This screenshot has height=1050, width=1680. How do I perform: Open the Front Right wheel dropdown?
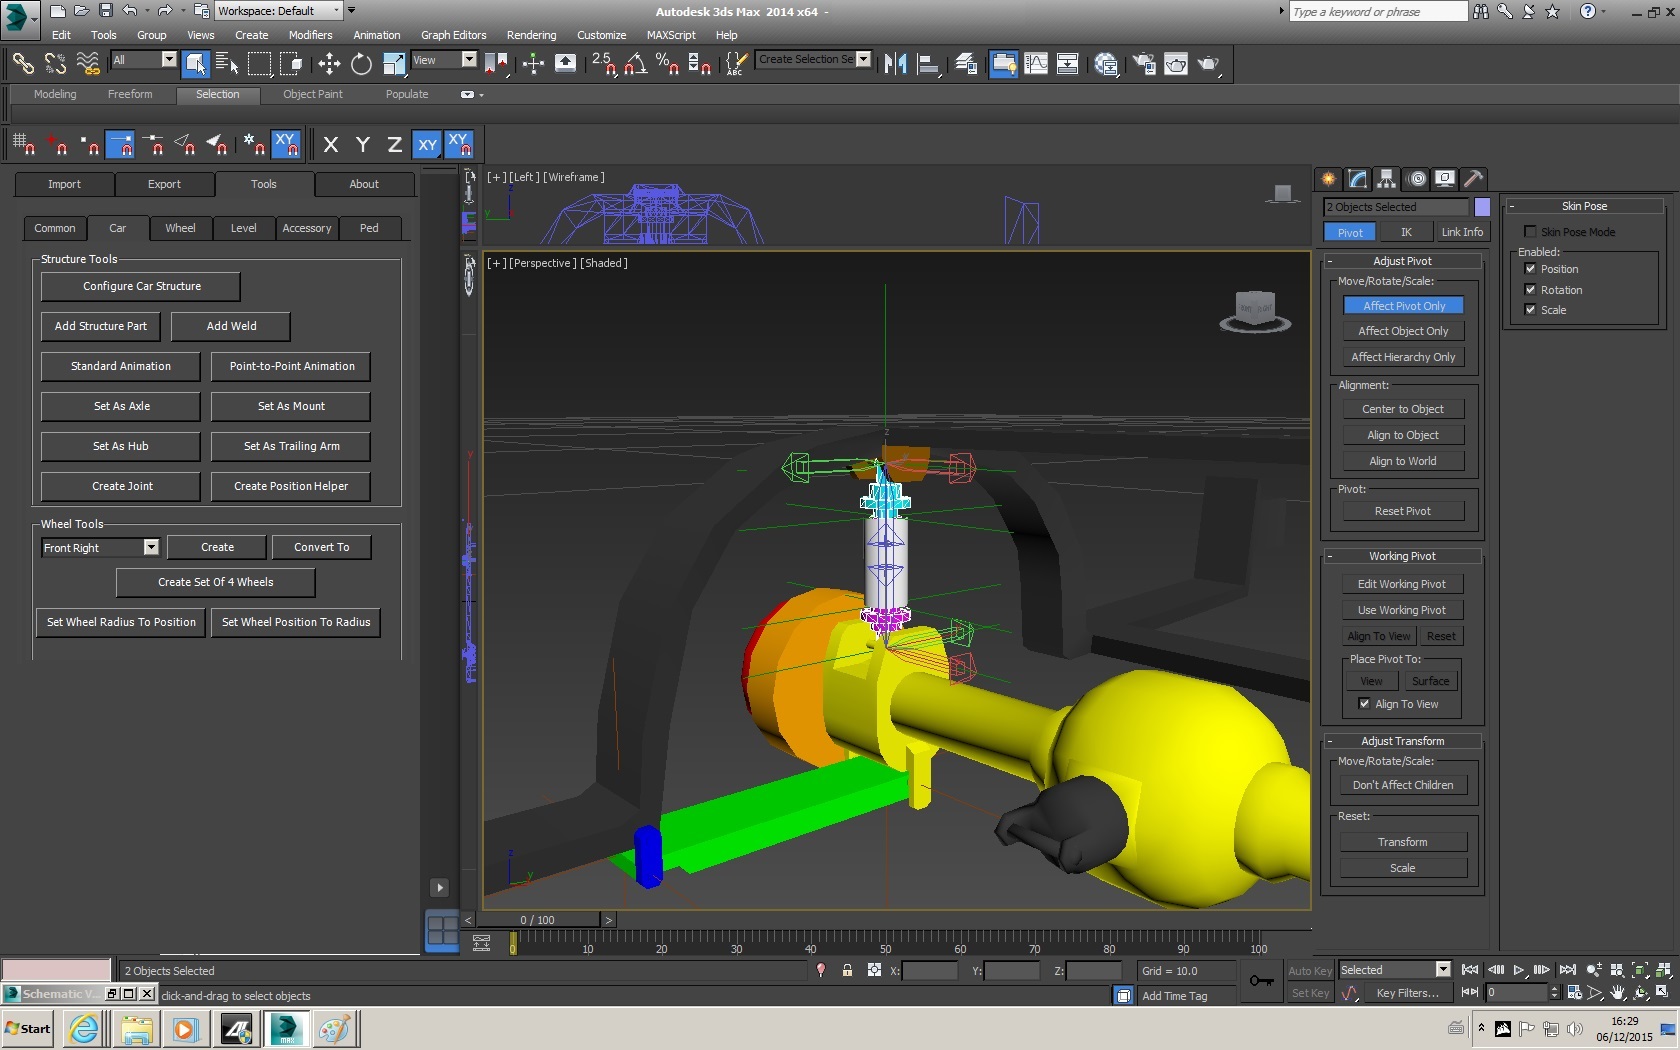(151, 548)
